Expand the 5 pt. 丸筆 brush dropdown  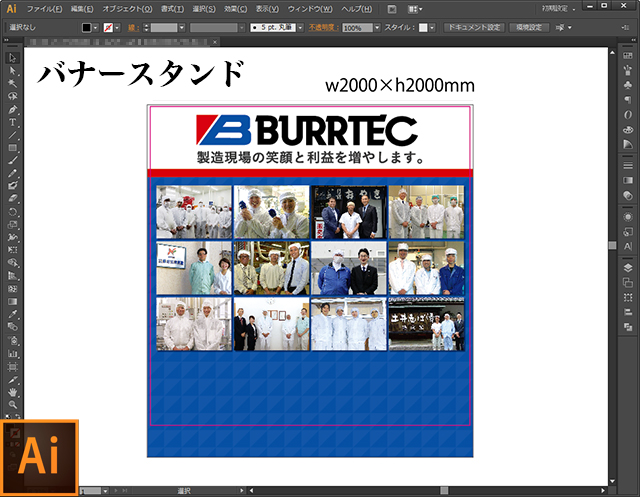(301, 27)
